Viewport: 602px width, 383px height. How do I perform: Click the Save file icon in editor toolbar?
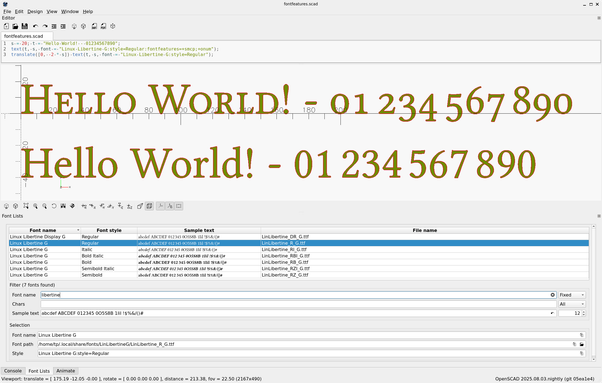pos(25,26)
